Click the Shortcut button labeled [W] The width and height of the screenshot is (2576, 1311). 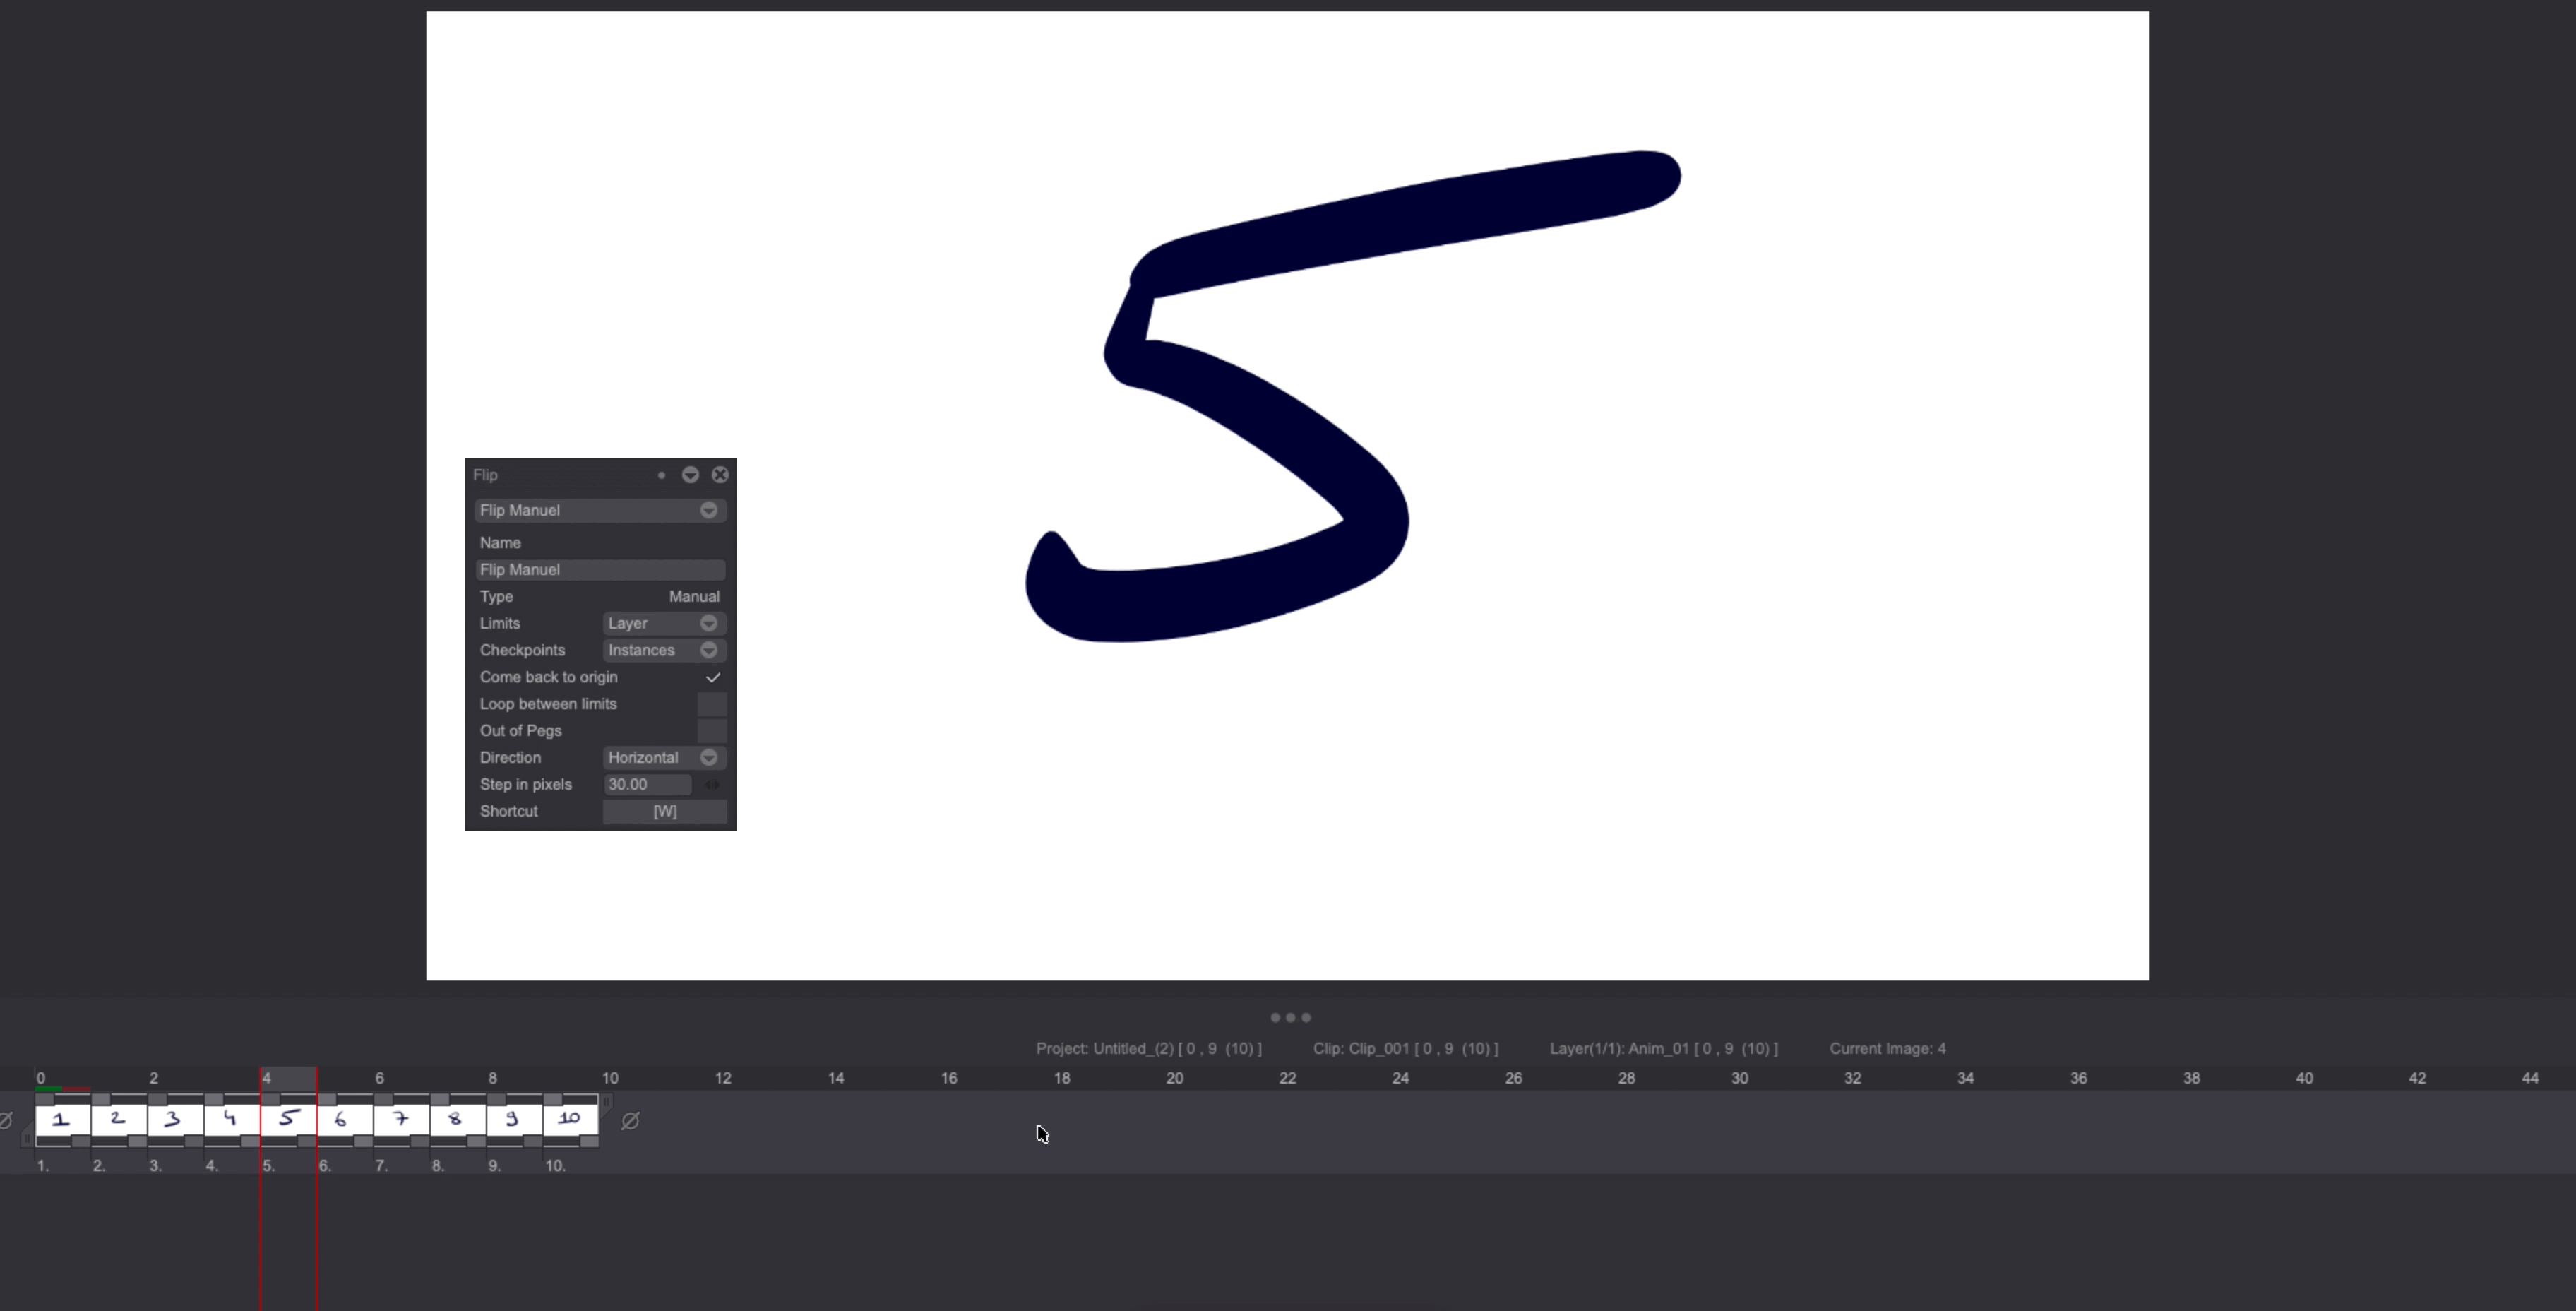point(665,811)
